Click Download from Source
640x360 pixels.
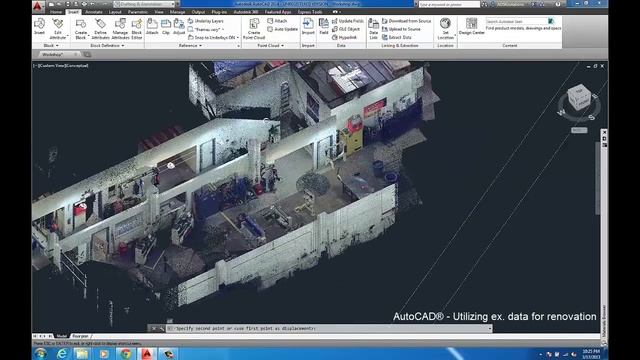pos(407,21)
